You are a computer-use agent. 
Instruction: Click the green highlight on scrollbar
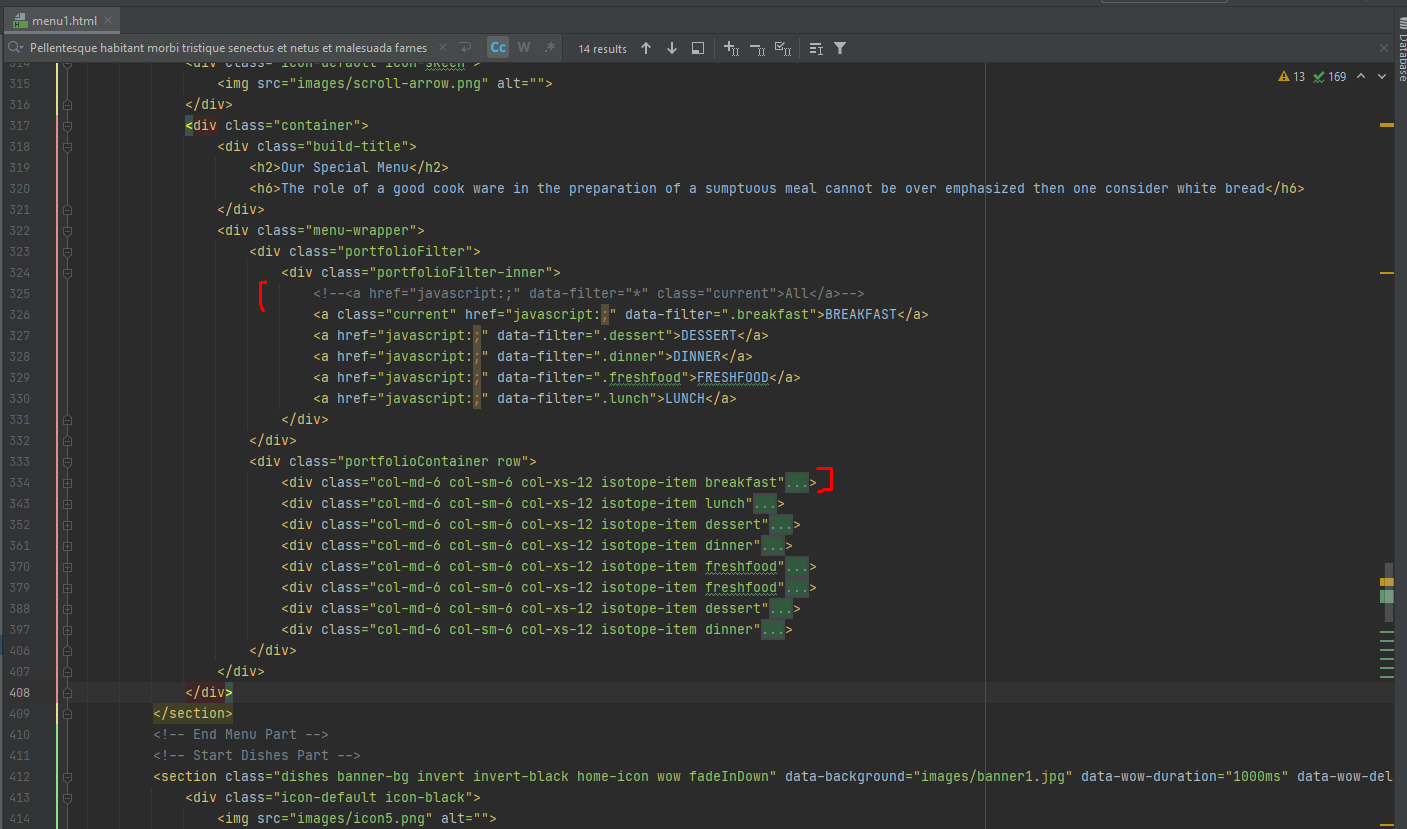[x=1386, y=596]
